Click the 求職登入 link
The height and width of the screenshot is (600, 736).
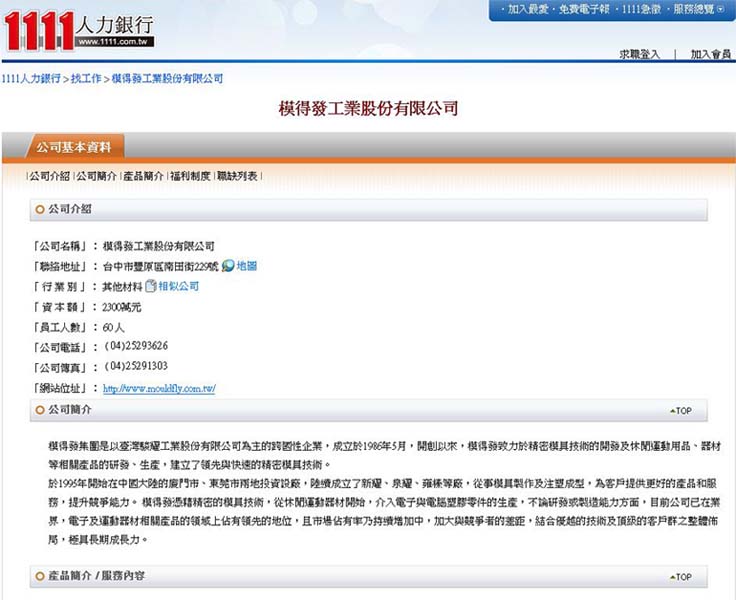(x=639, y=54)
